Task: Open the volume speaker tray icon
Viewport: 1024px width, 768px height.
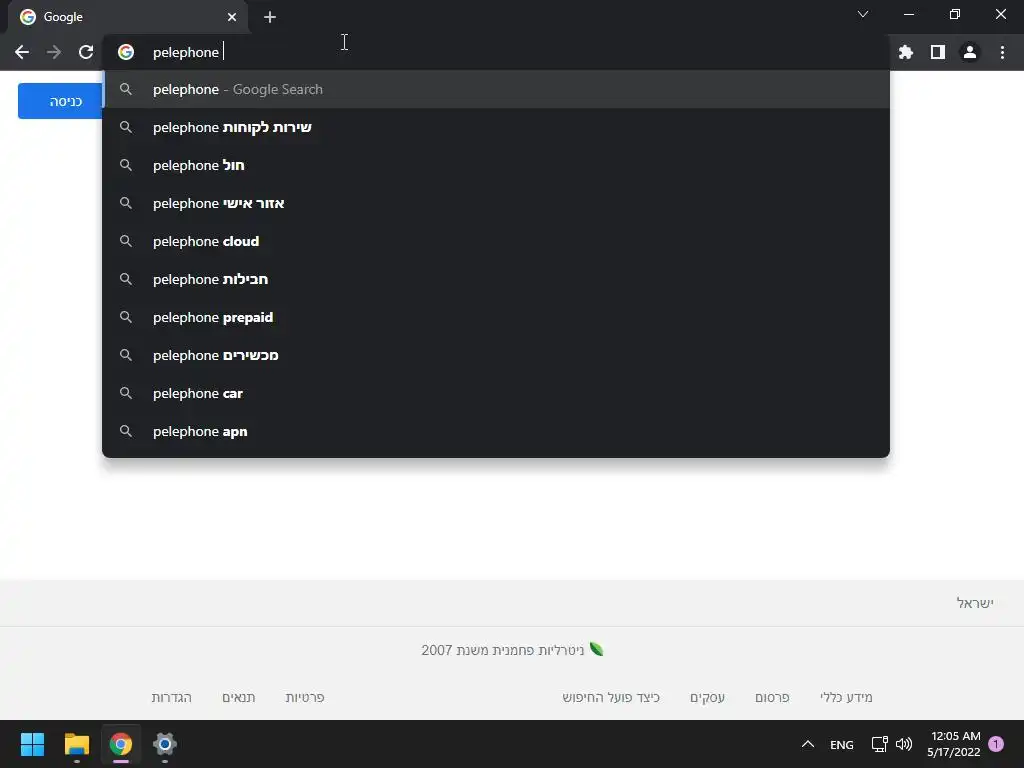Action: point(904,744)
